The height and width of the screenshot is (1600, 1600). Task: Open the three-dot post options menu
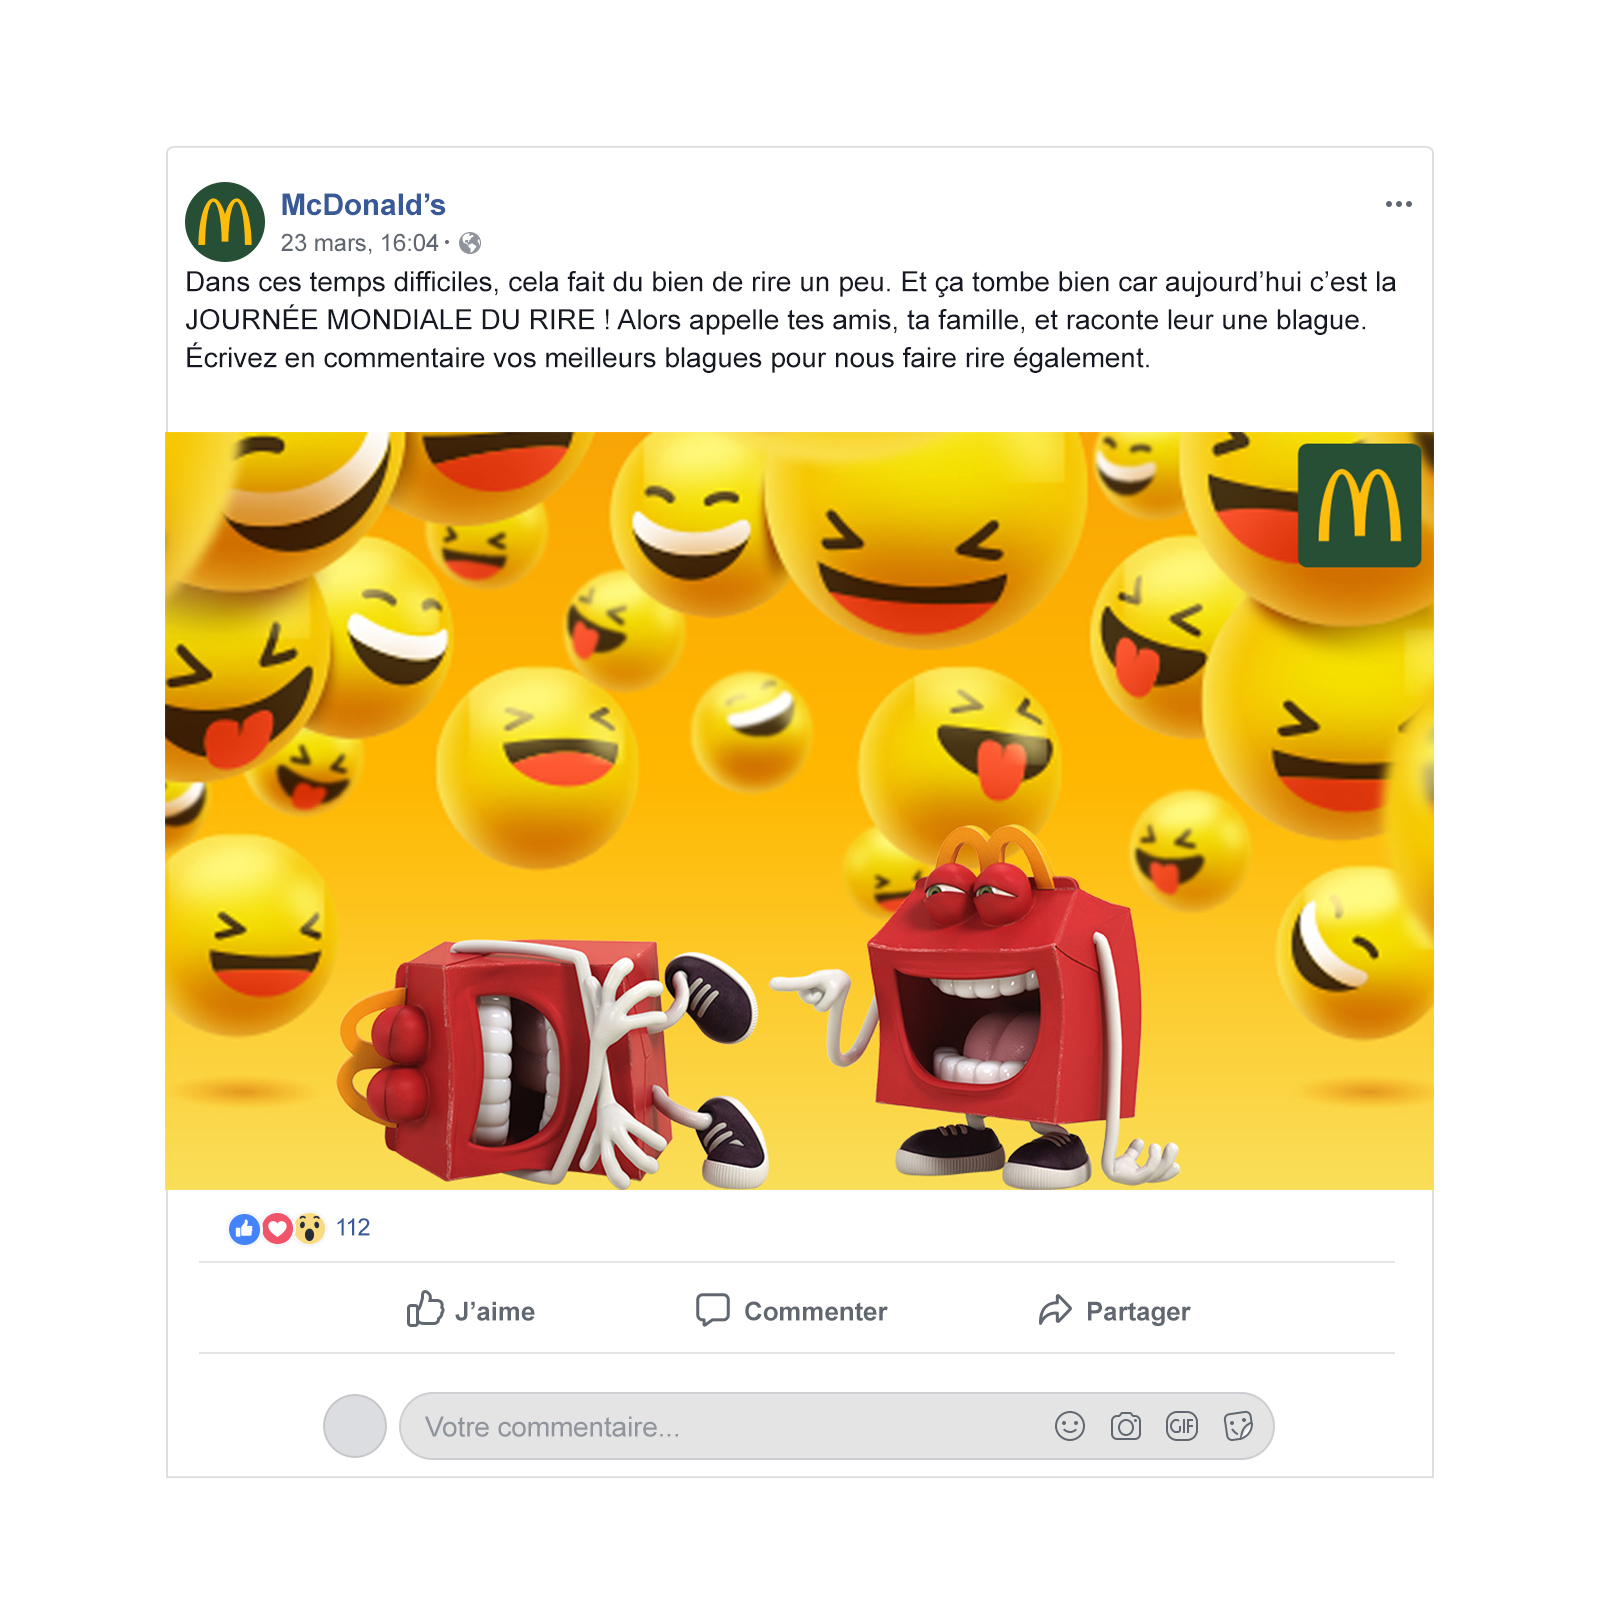tap(1398, 204)
